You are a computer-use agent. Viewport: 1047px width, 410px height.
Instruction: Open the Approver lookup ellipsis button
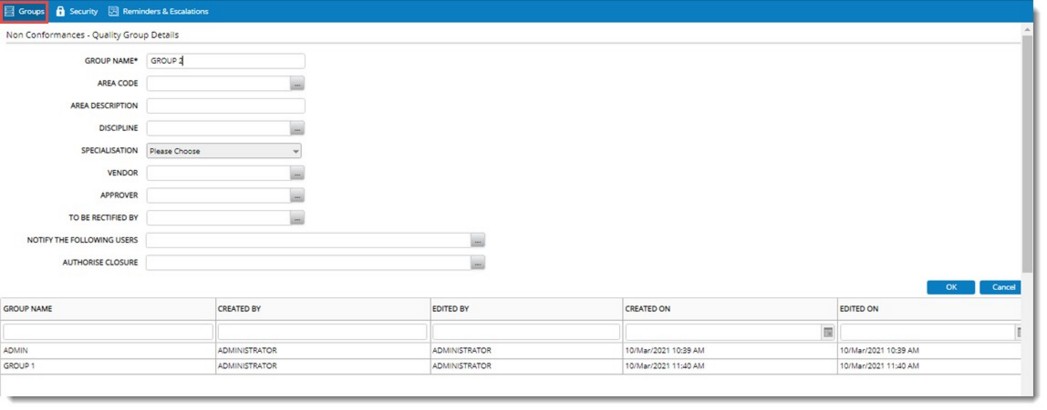(297, 196)
